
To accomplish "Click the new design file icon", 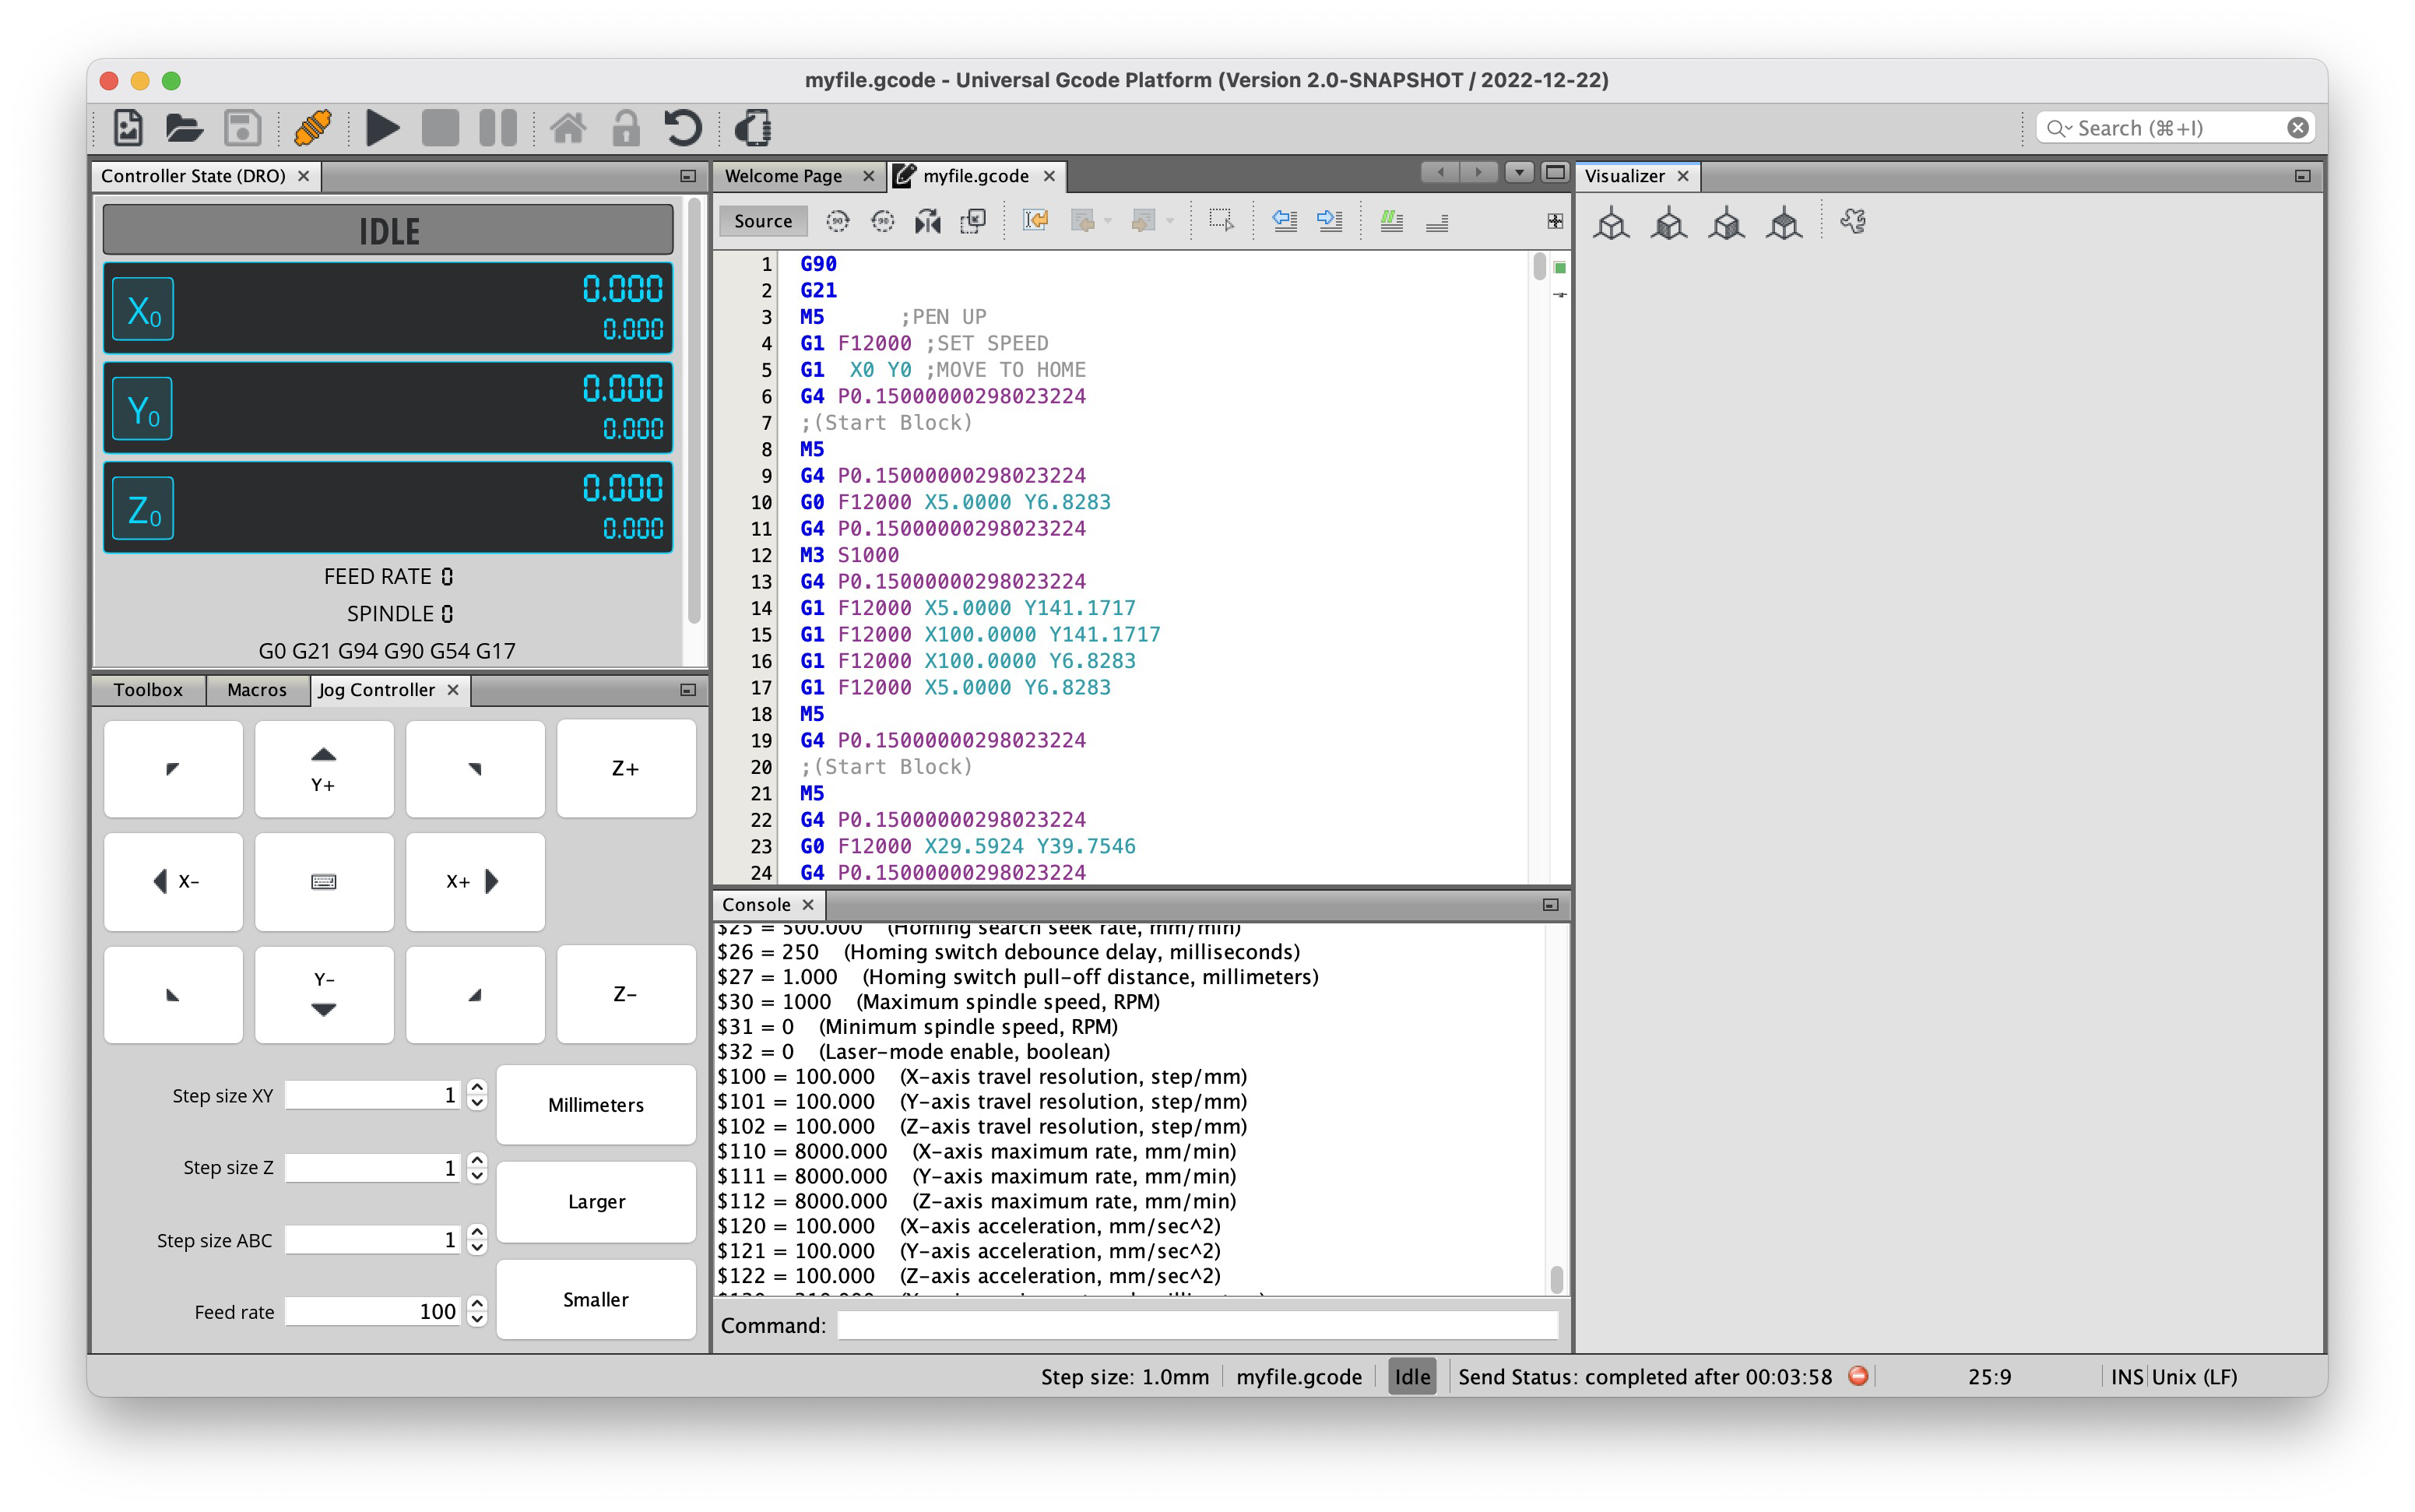I will tap(128, 128).
